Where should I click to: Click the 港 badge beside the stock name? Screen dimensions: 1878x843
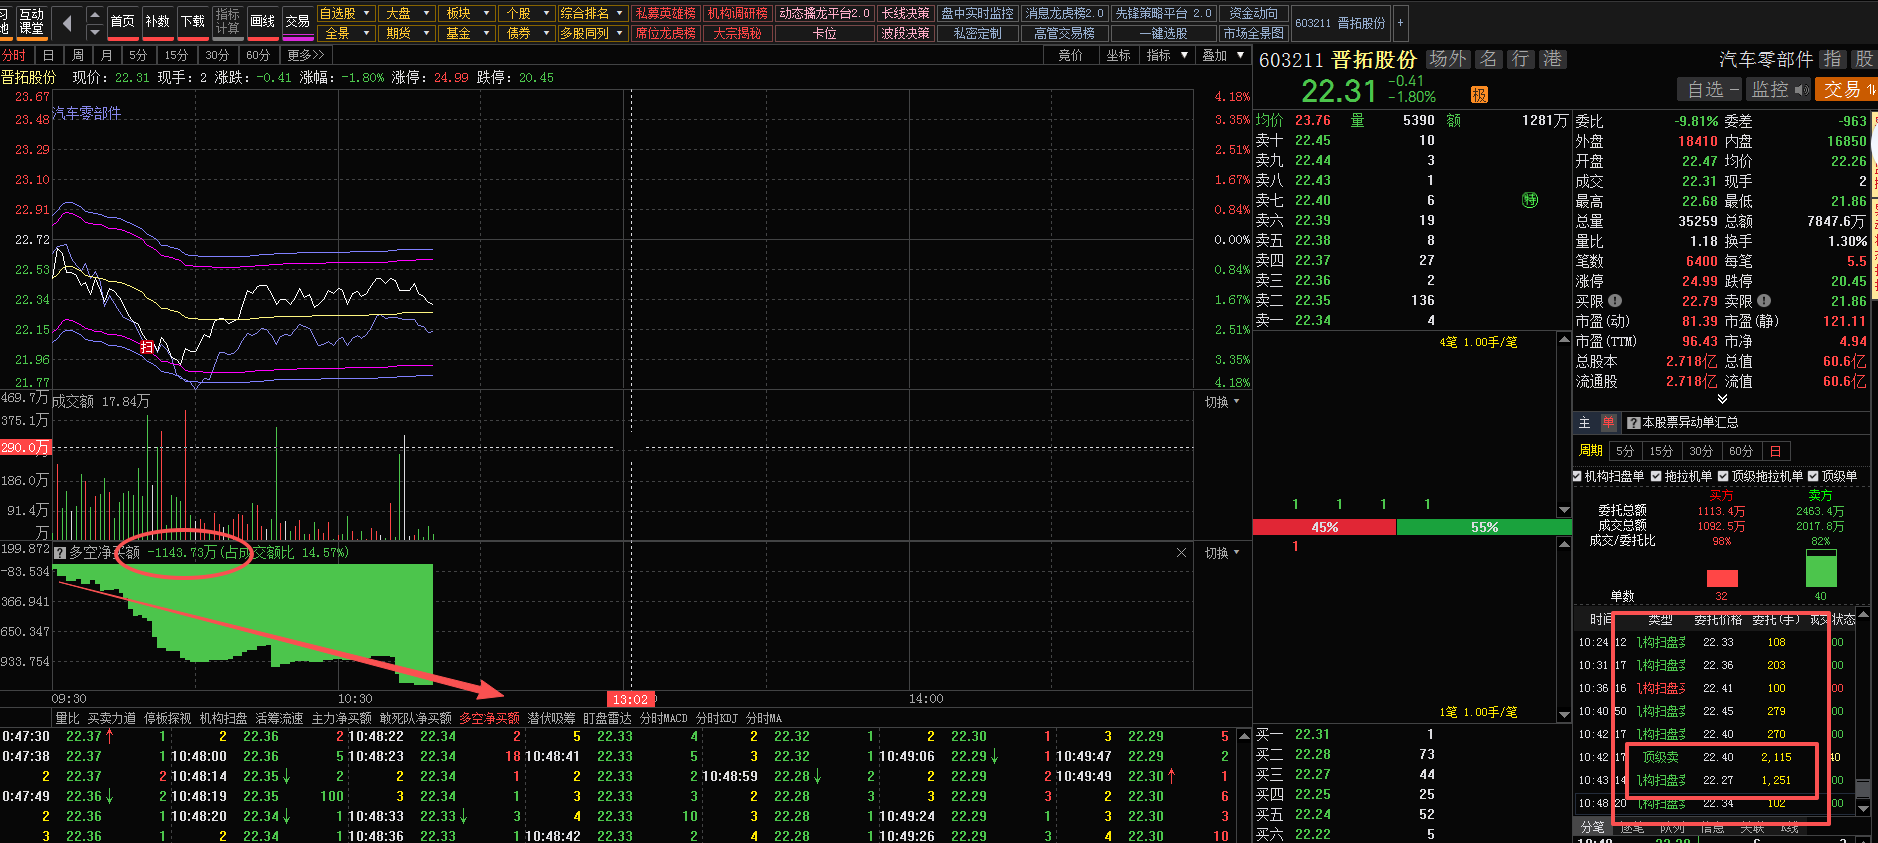1552,59
